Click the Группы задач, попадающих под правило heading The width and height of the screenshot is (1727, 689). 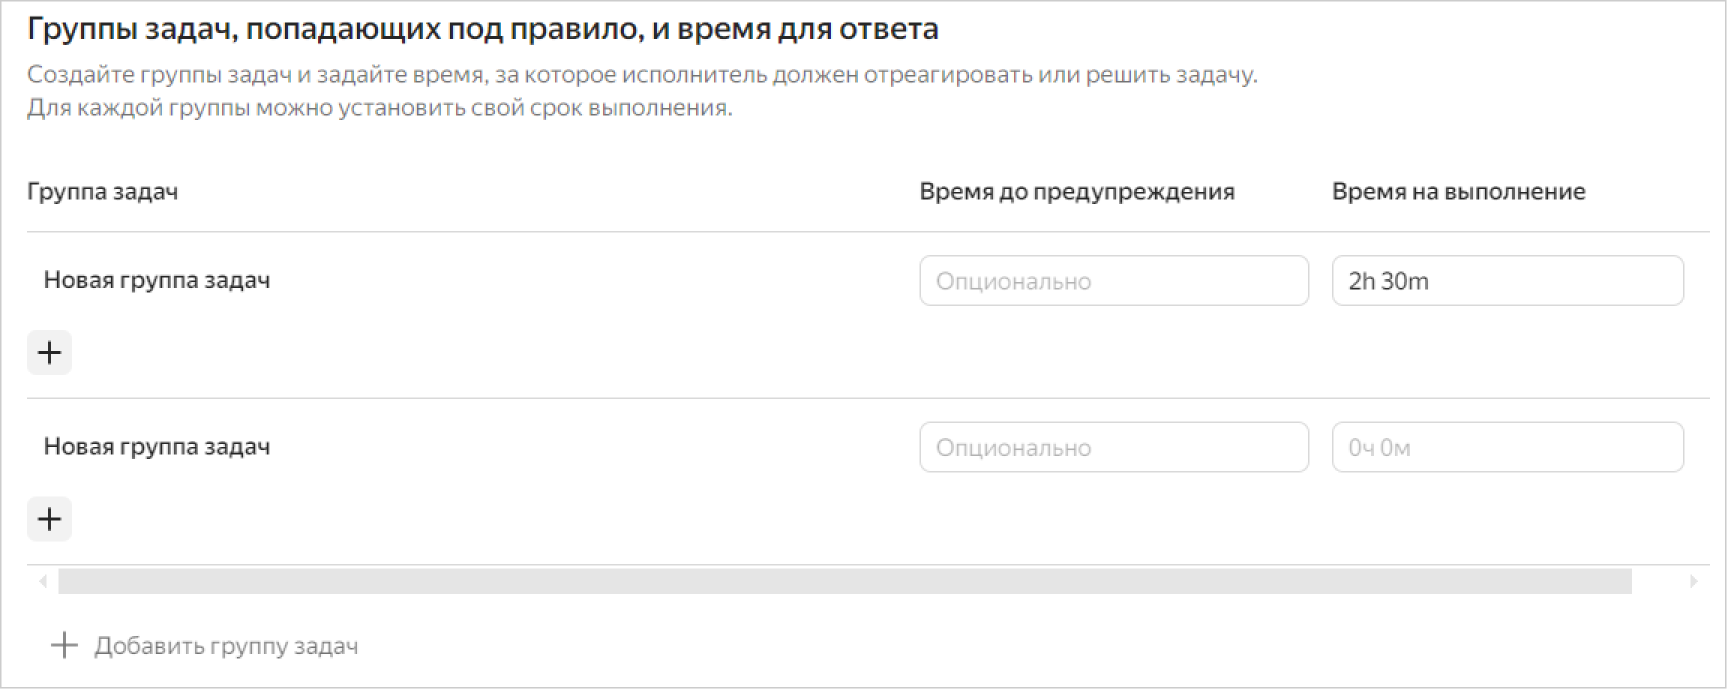[482, 30]
